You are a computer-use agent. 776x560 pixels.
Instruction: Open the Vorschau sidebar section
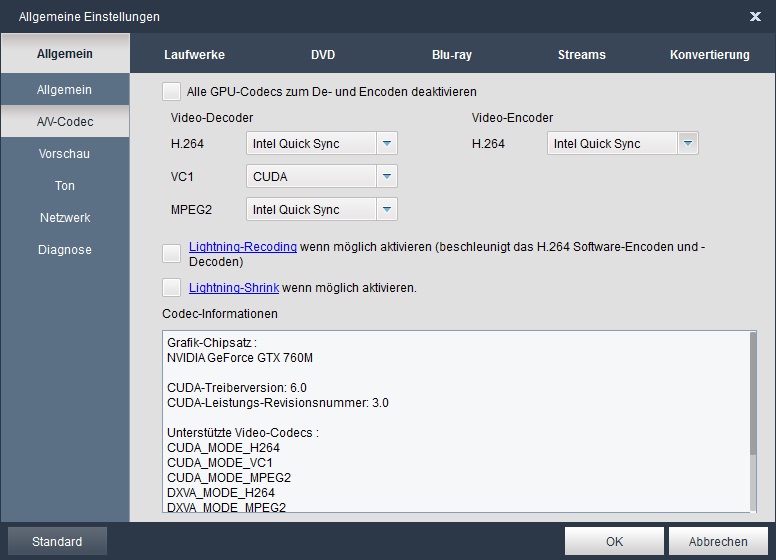click(65, 153)
